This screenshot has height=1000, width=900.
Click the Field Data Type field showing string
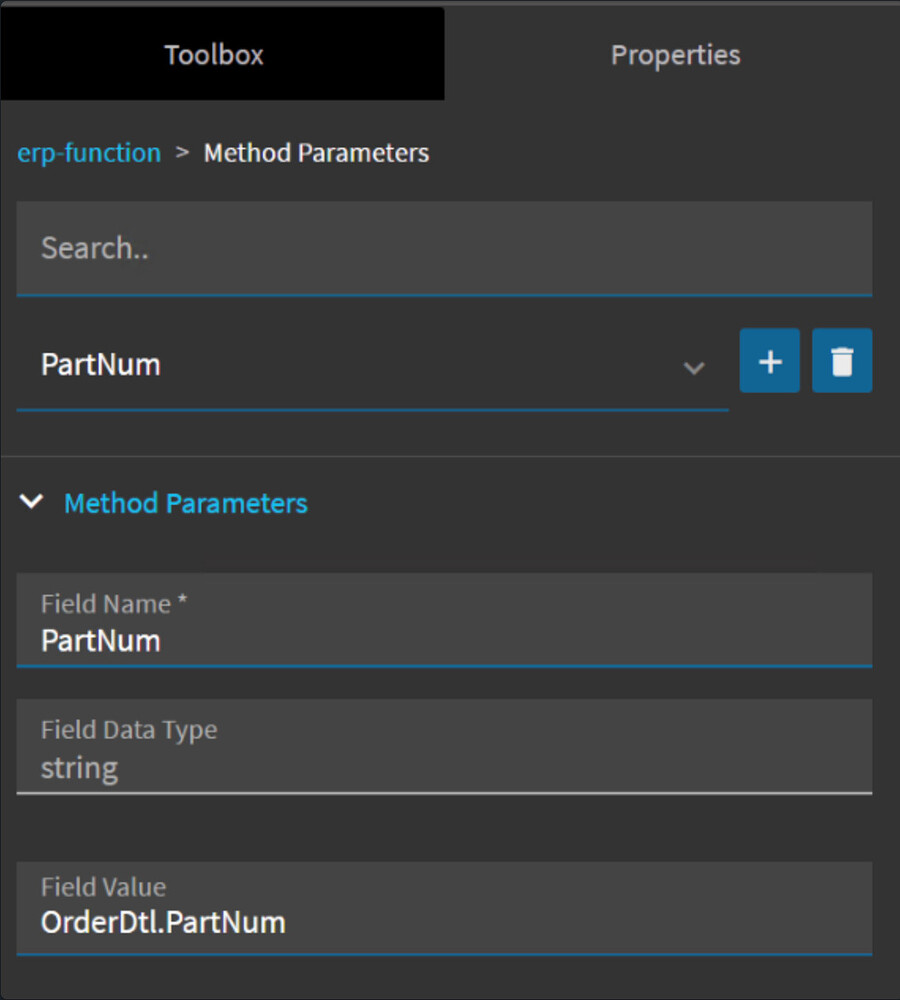(445, 767)
